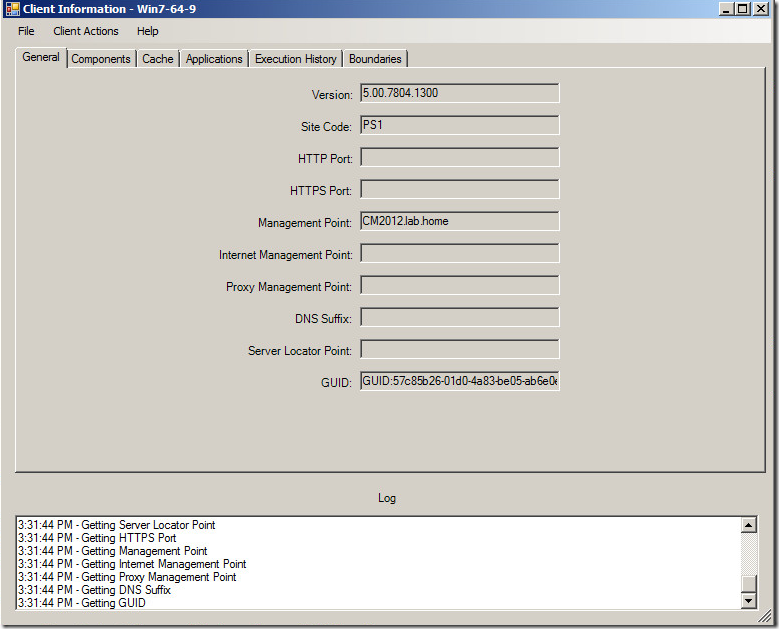Click the 'Internet Management Point:' label
The height and width of the screenshot is (629, 779).
(286, 255)
